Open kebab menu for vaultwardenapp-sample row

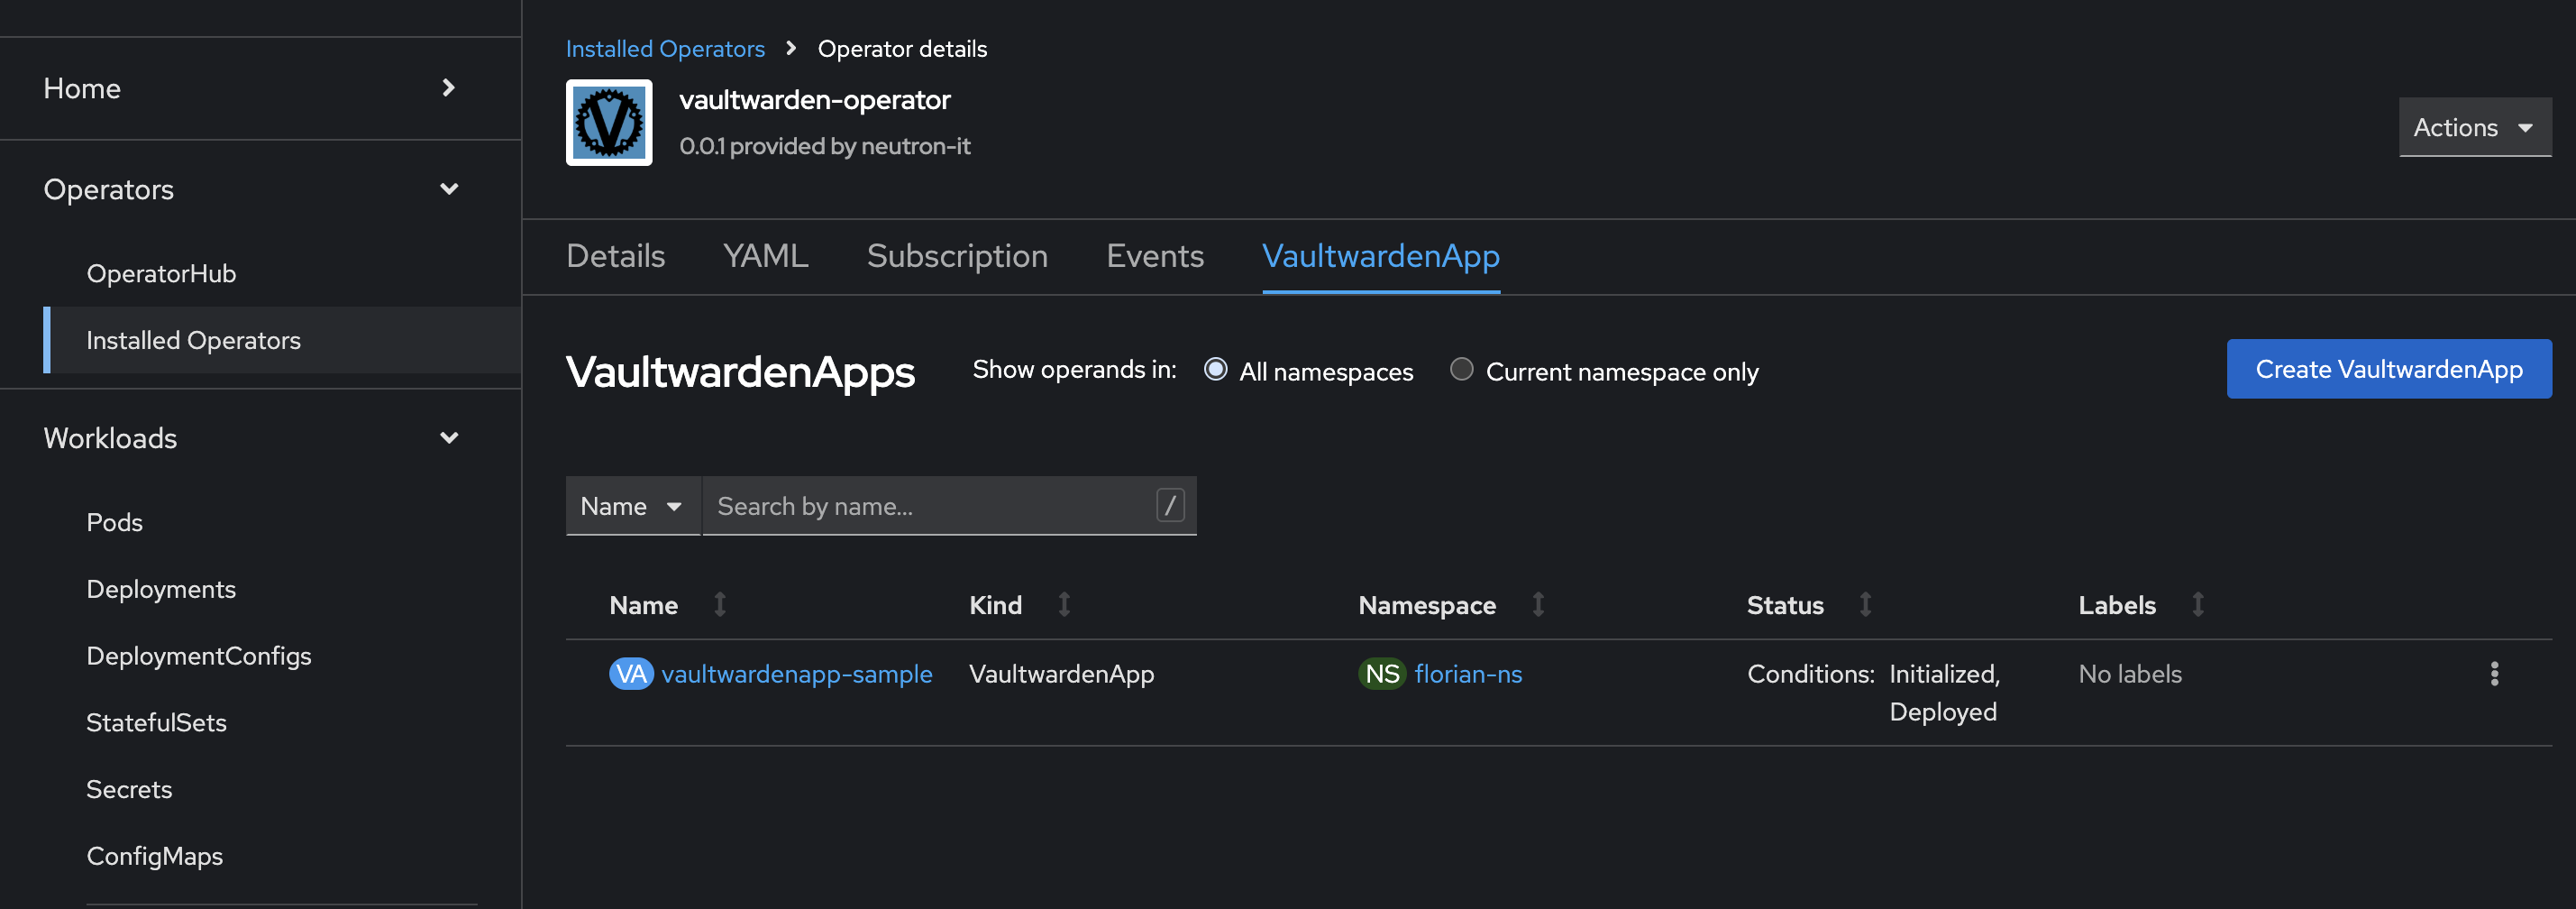pos(2494,674)
